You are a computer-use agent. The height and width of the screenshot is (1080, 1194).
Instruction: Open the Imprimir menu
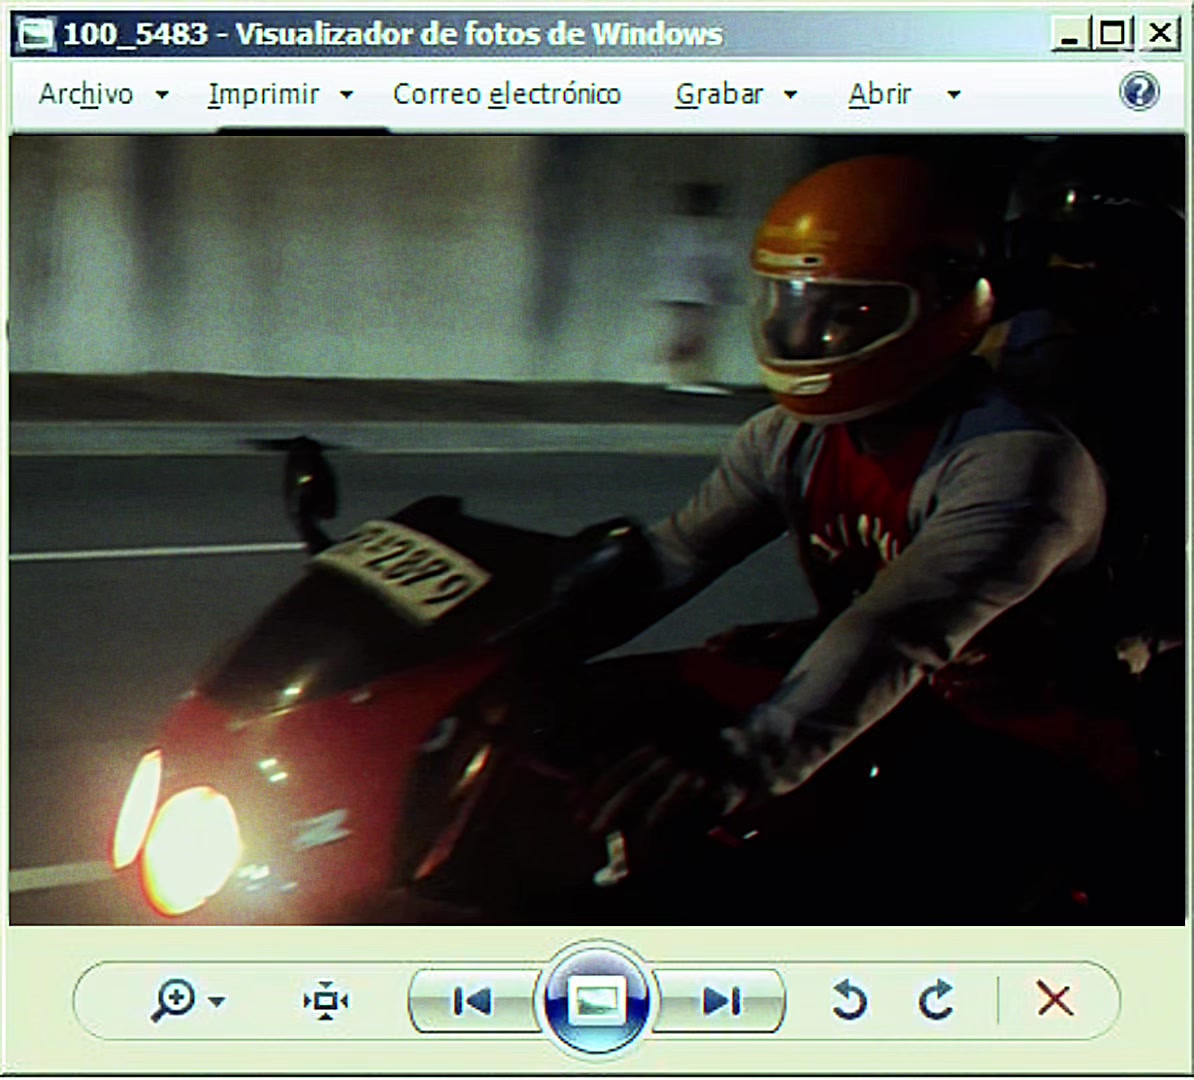tap(263, 94)
